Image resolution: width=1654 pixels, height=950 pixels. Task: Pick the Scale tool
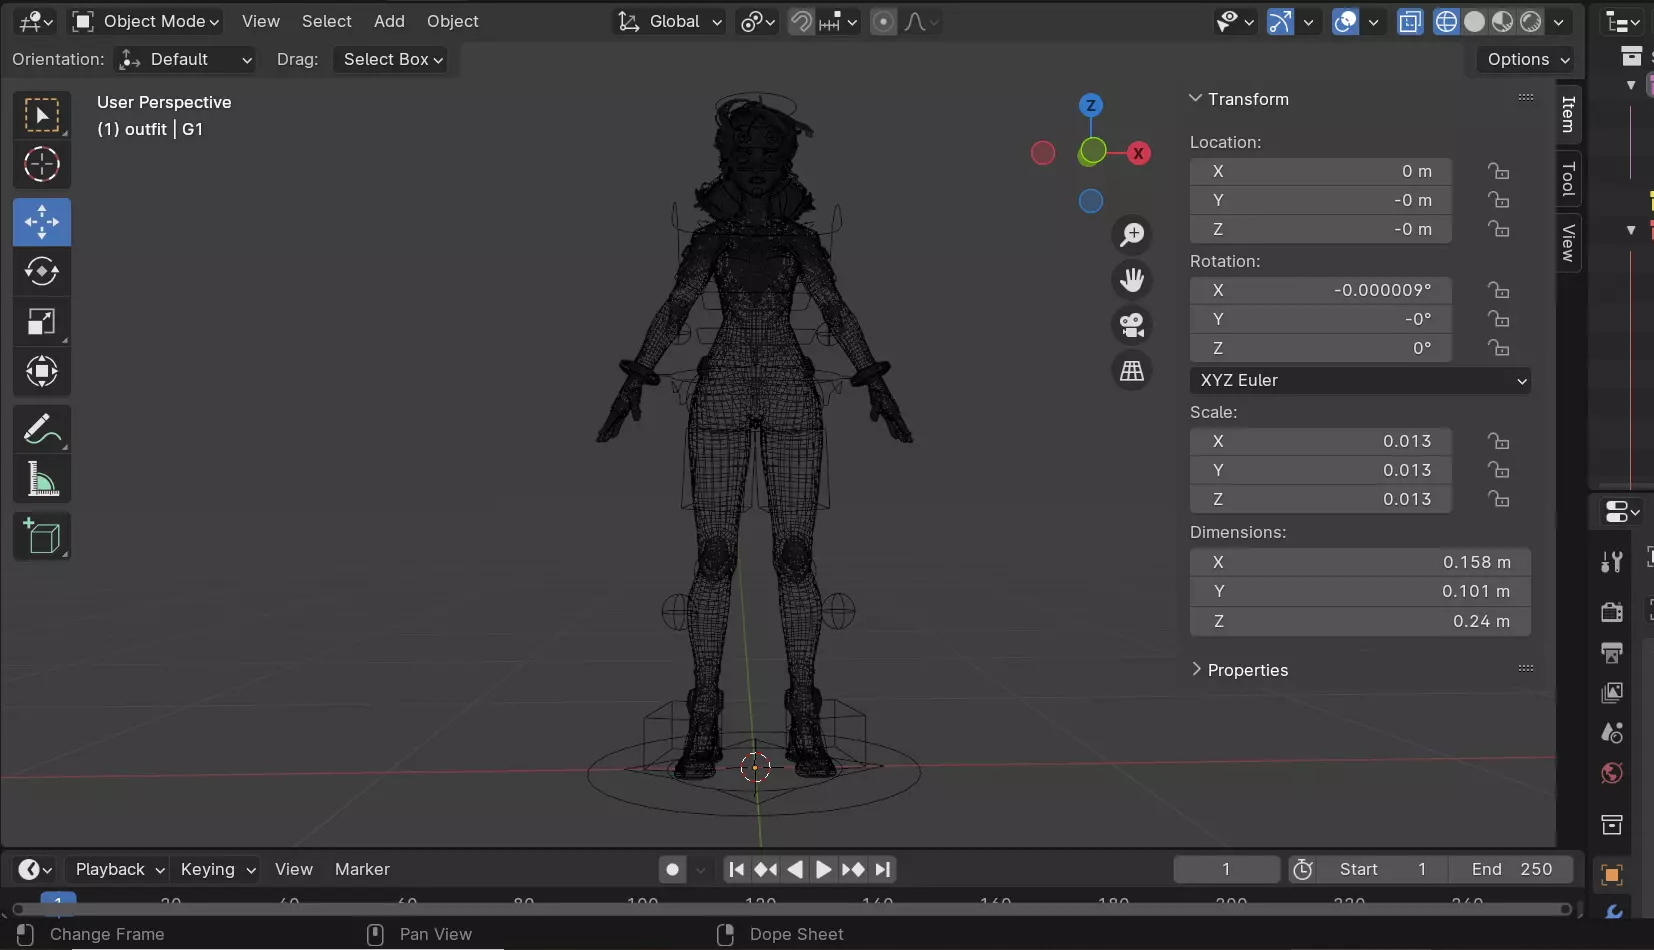click(42, 321)
